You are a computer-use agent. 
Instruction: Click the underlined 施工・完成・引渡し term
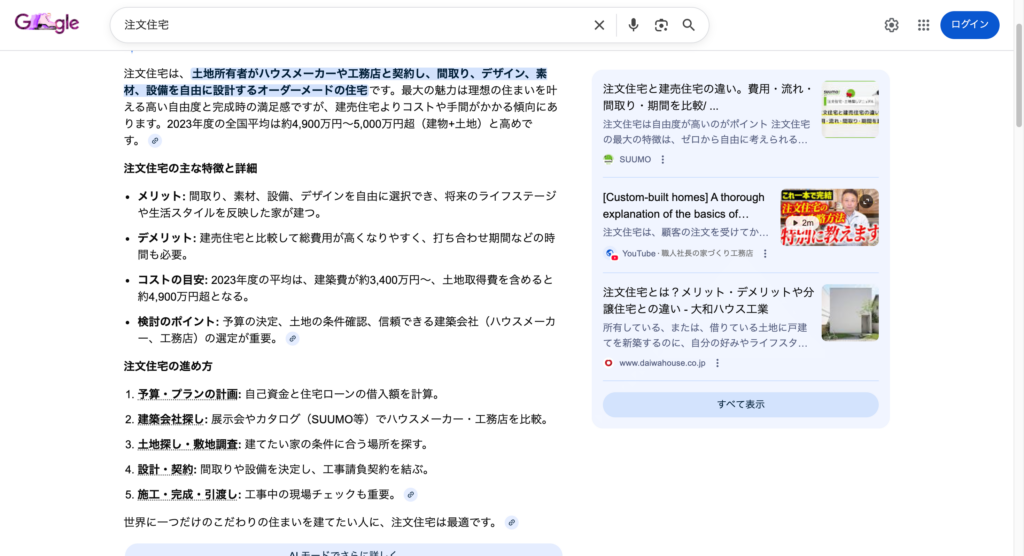coord(187,495)
